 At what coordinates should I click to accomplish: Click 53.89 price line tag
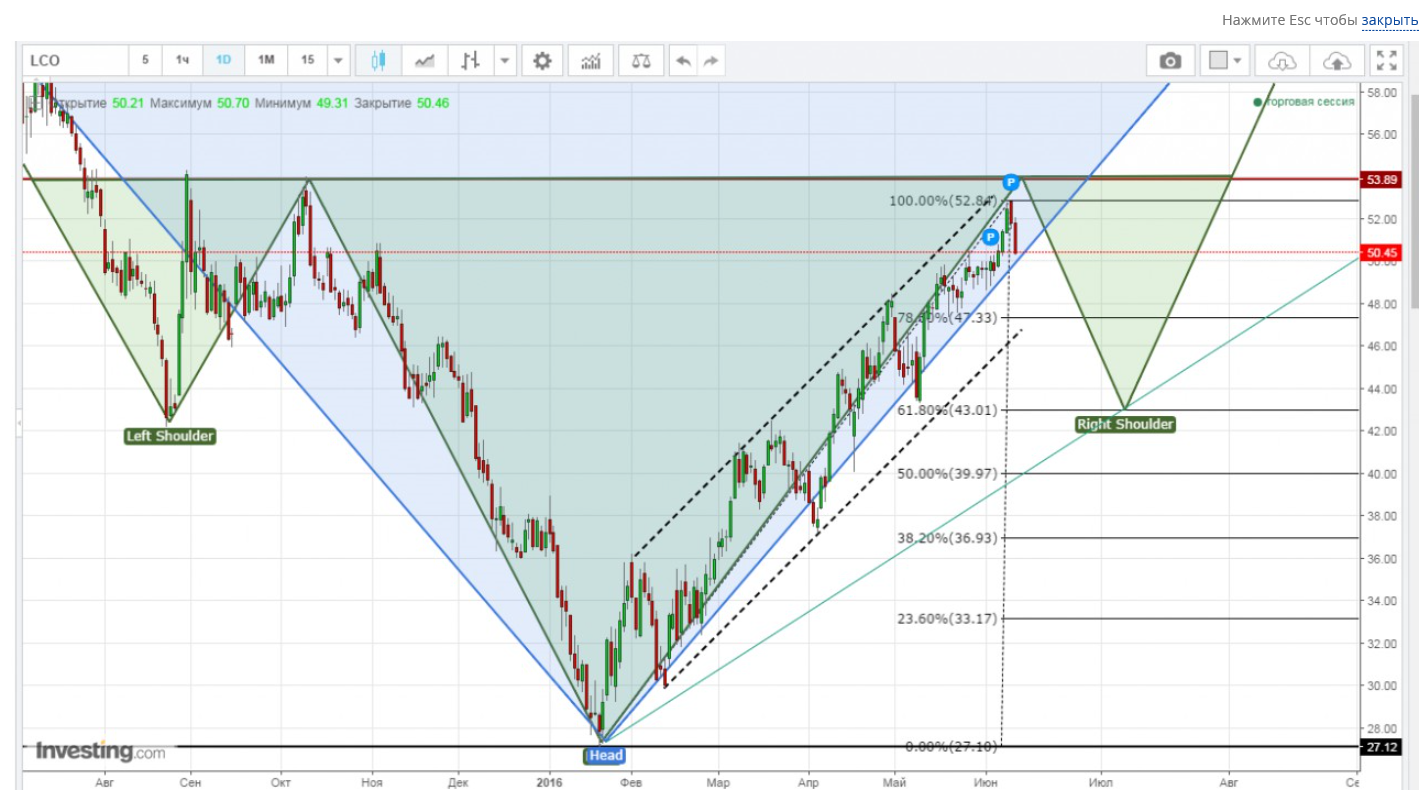pyautogui.click(x=1383, y=179)
